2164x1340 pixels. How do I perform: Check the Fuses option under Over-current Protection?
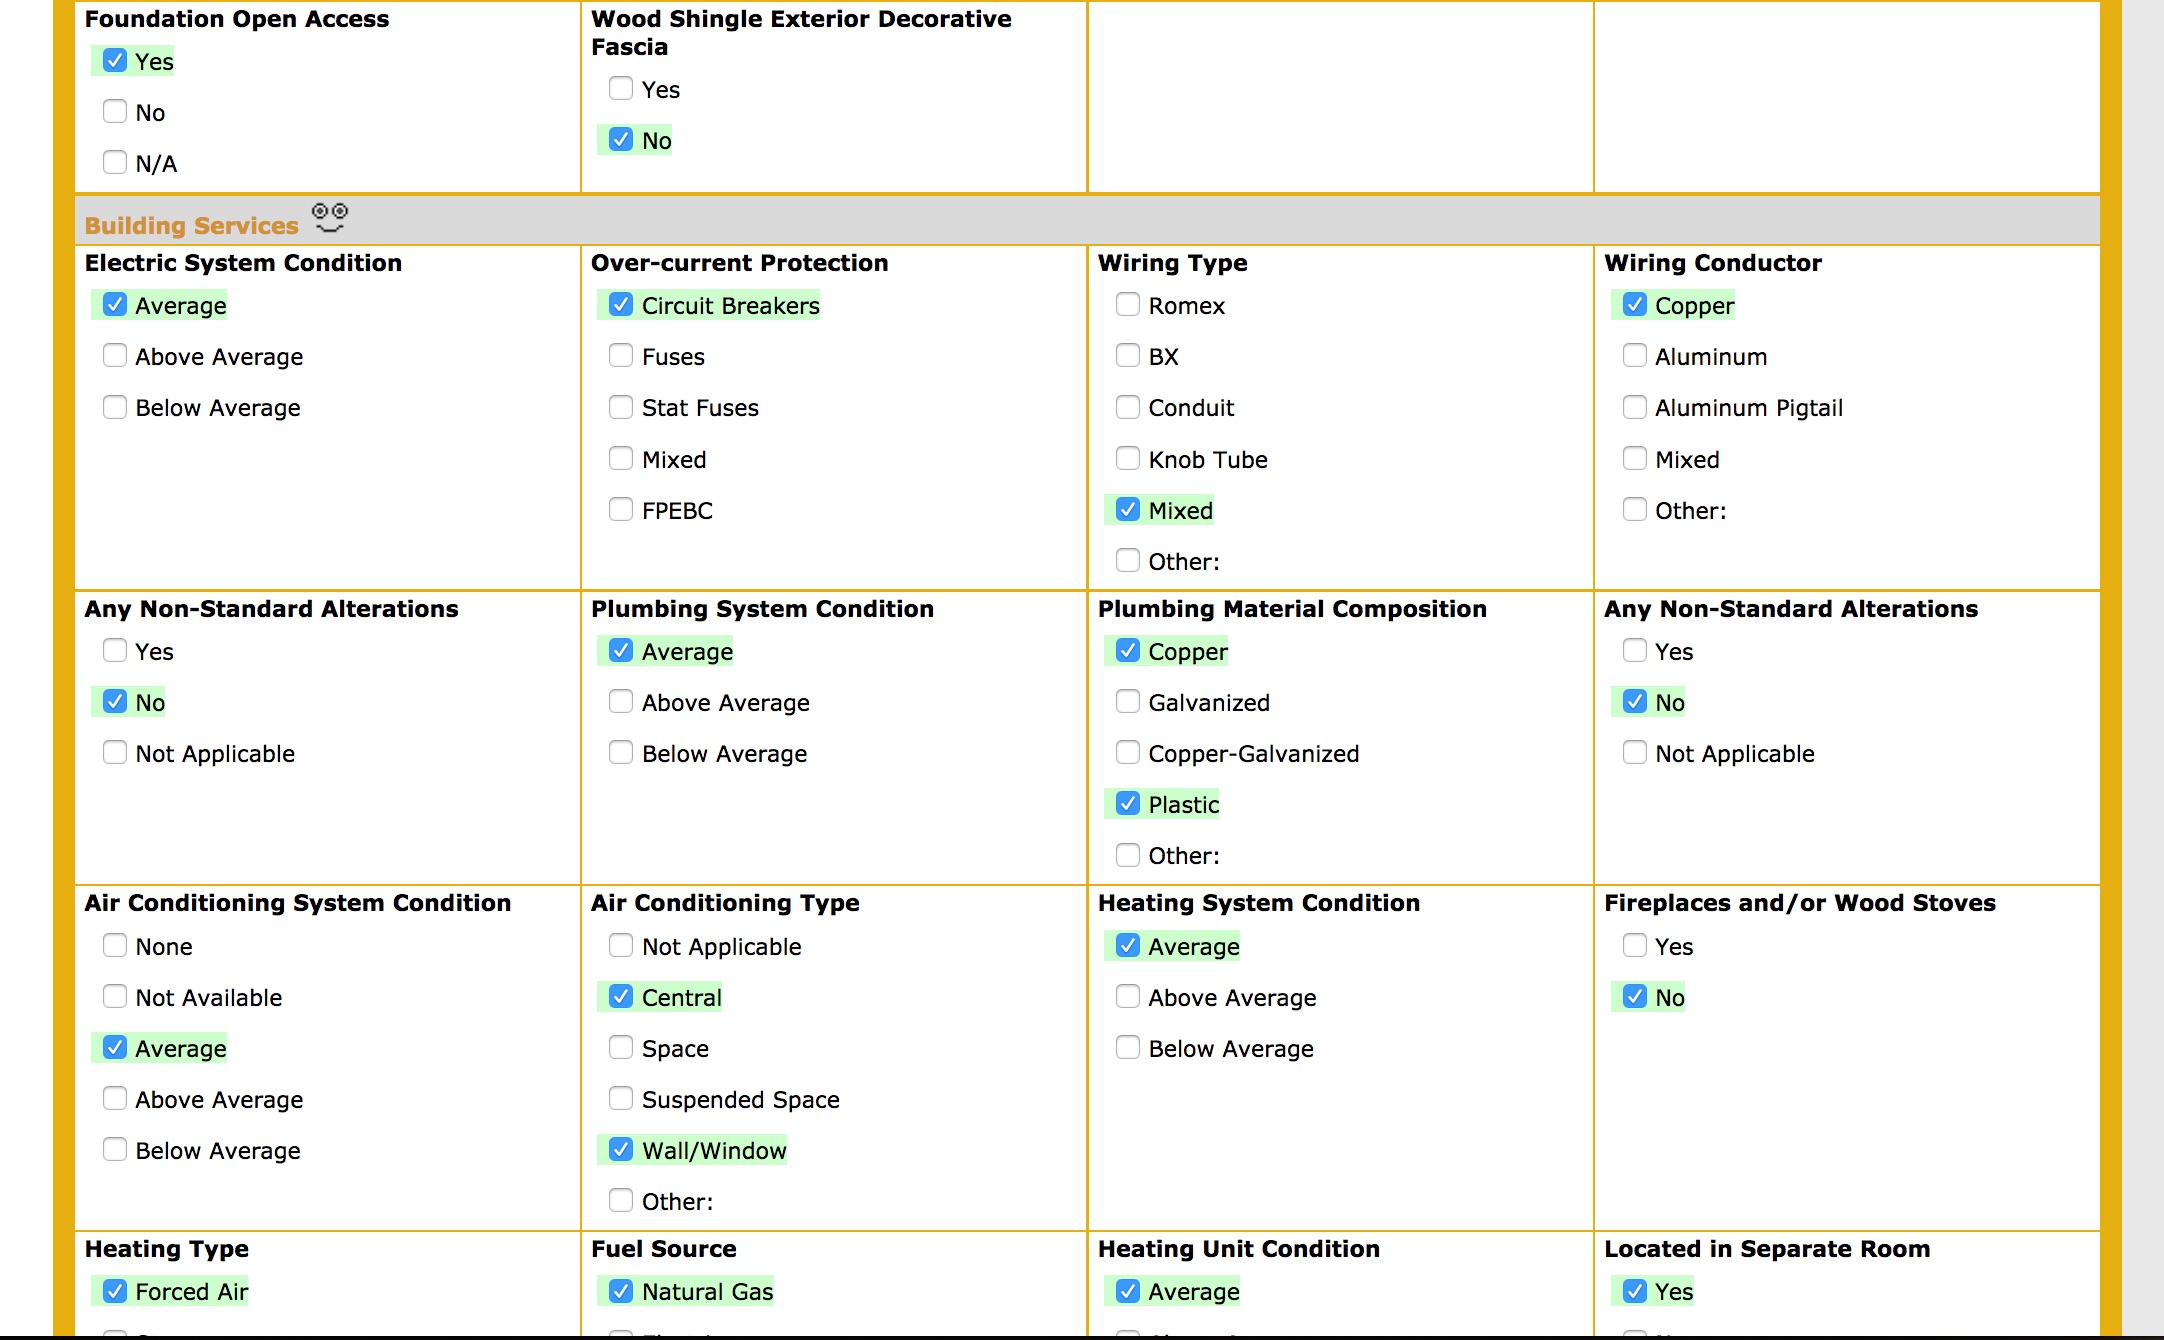pyautogui.click(x=620, y=355)
